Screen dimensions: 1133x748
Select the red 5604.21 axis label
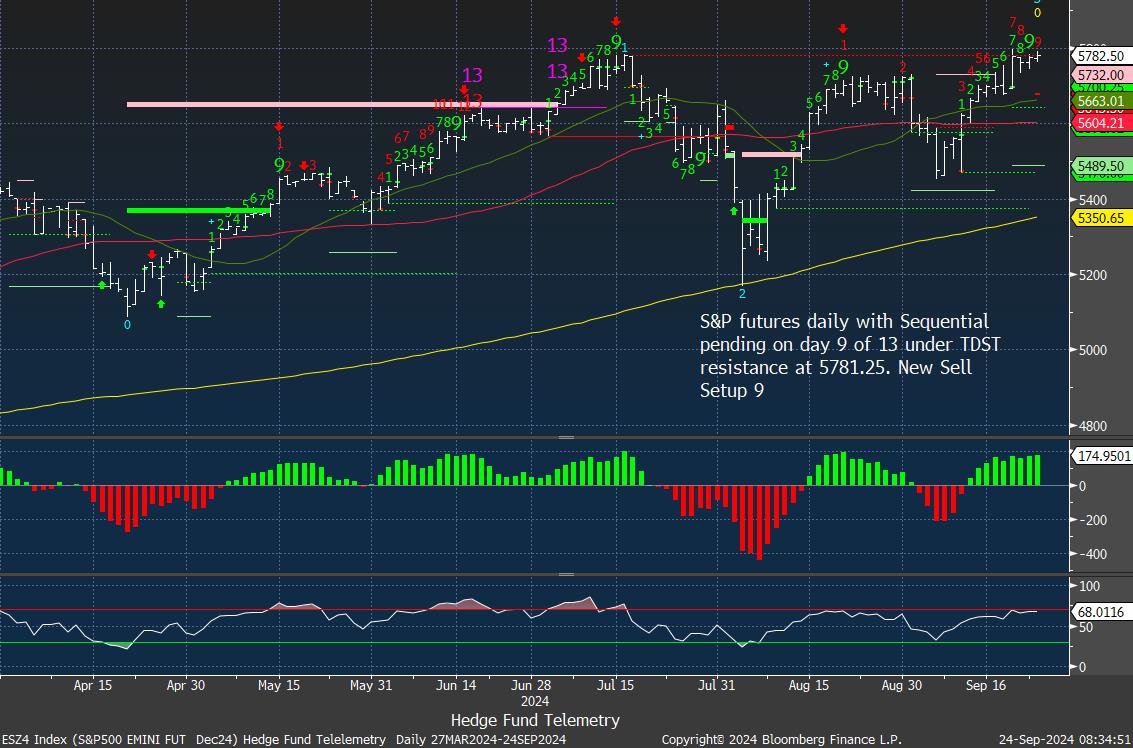point(1100,124)
